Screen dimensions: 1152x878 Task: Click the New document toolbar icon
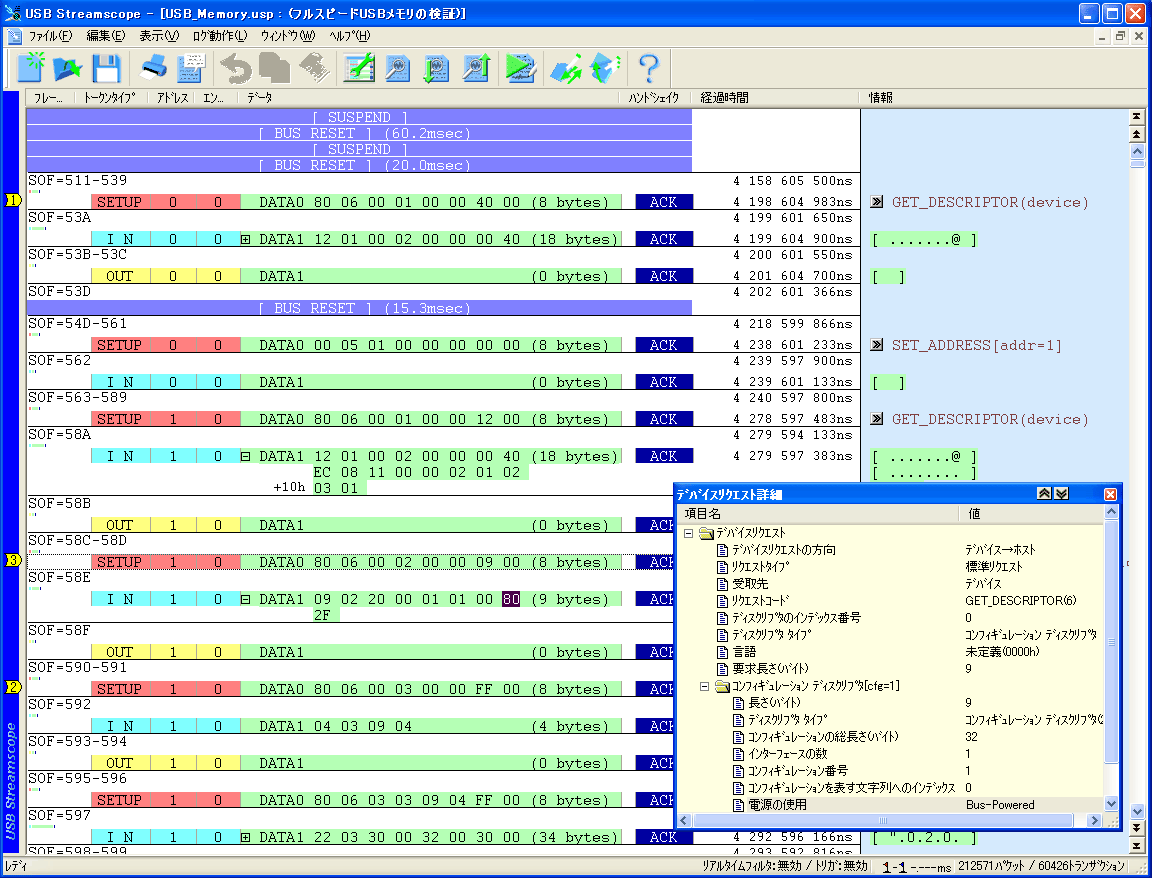click(x=30, y=68)
